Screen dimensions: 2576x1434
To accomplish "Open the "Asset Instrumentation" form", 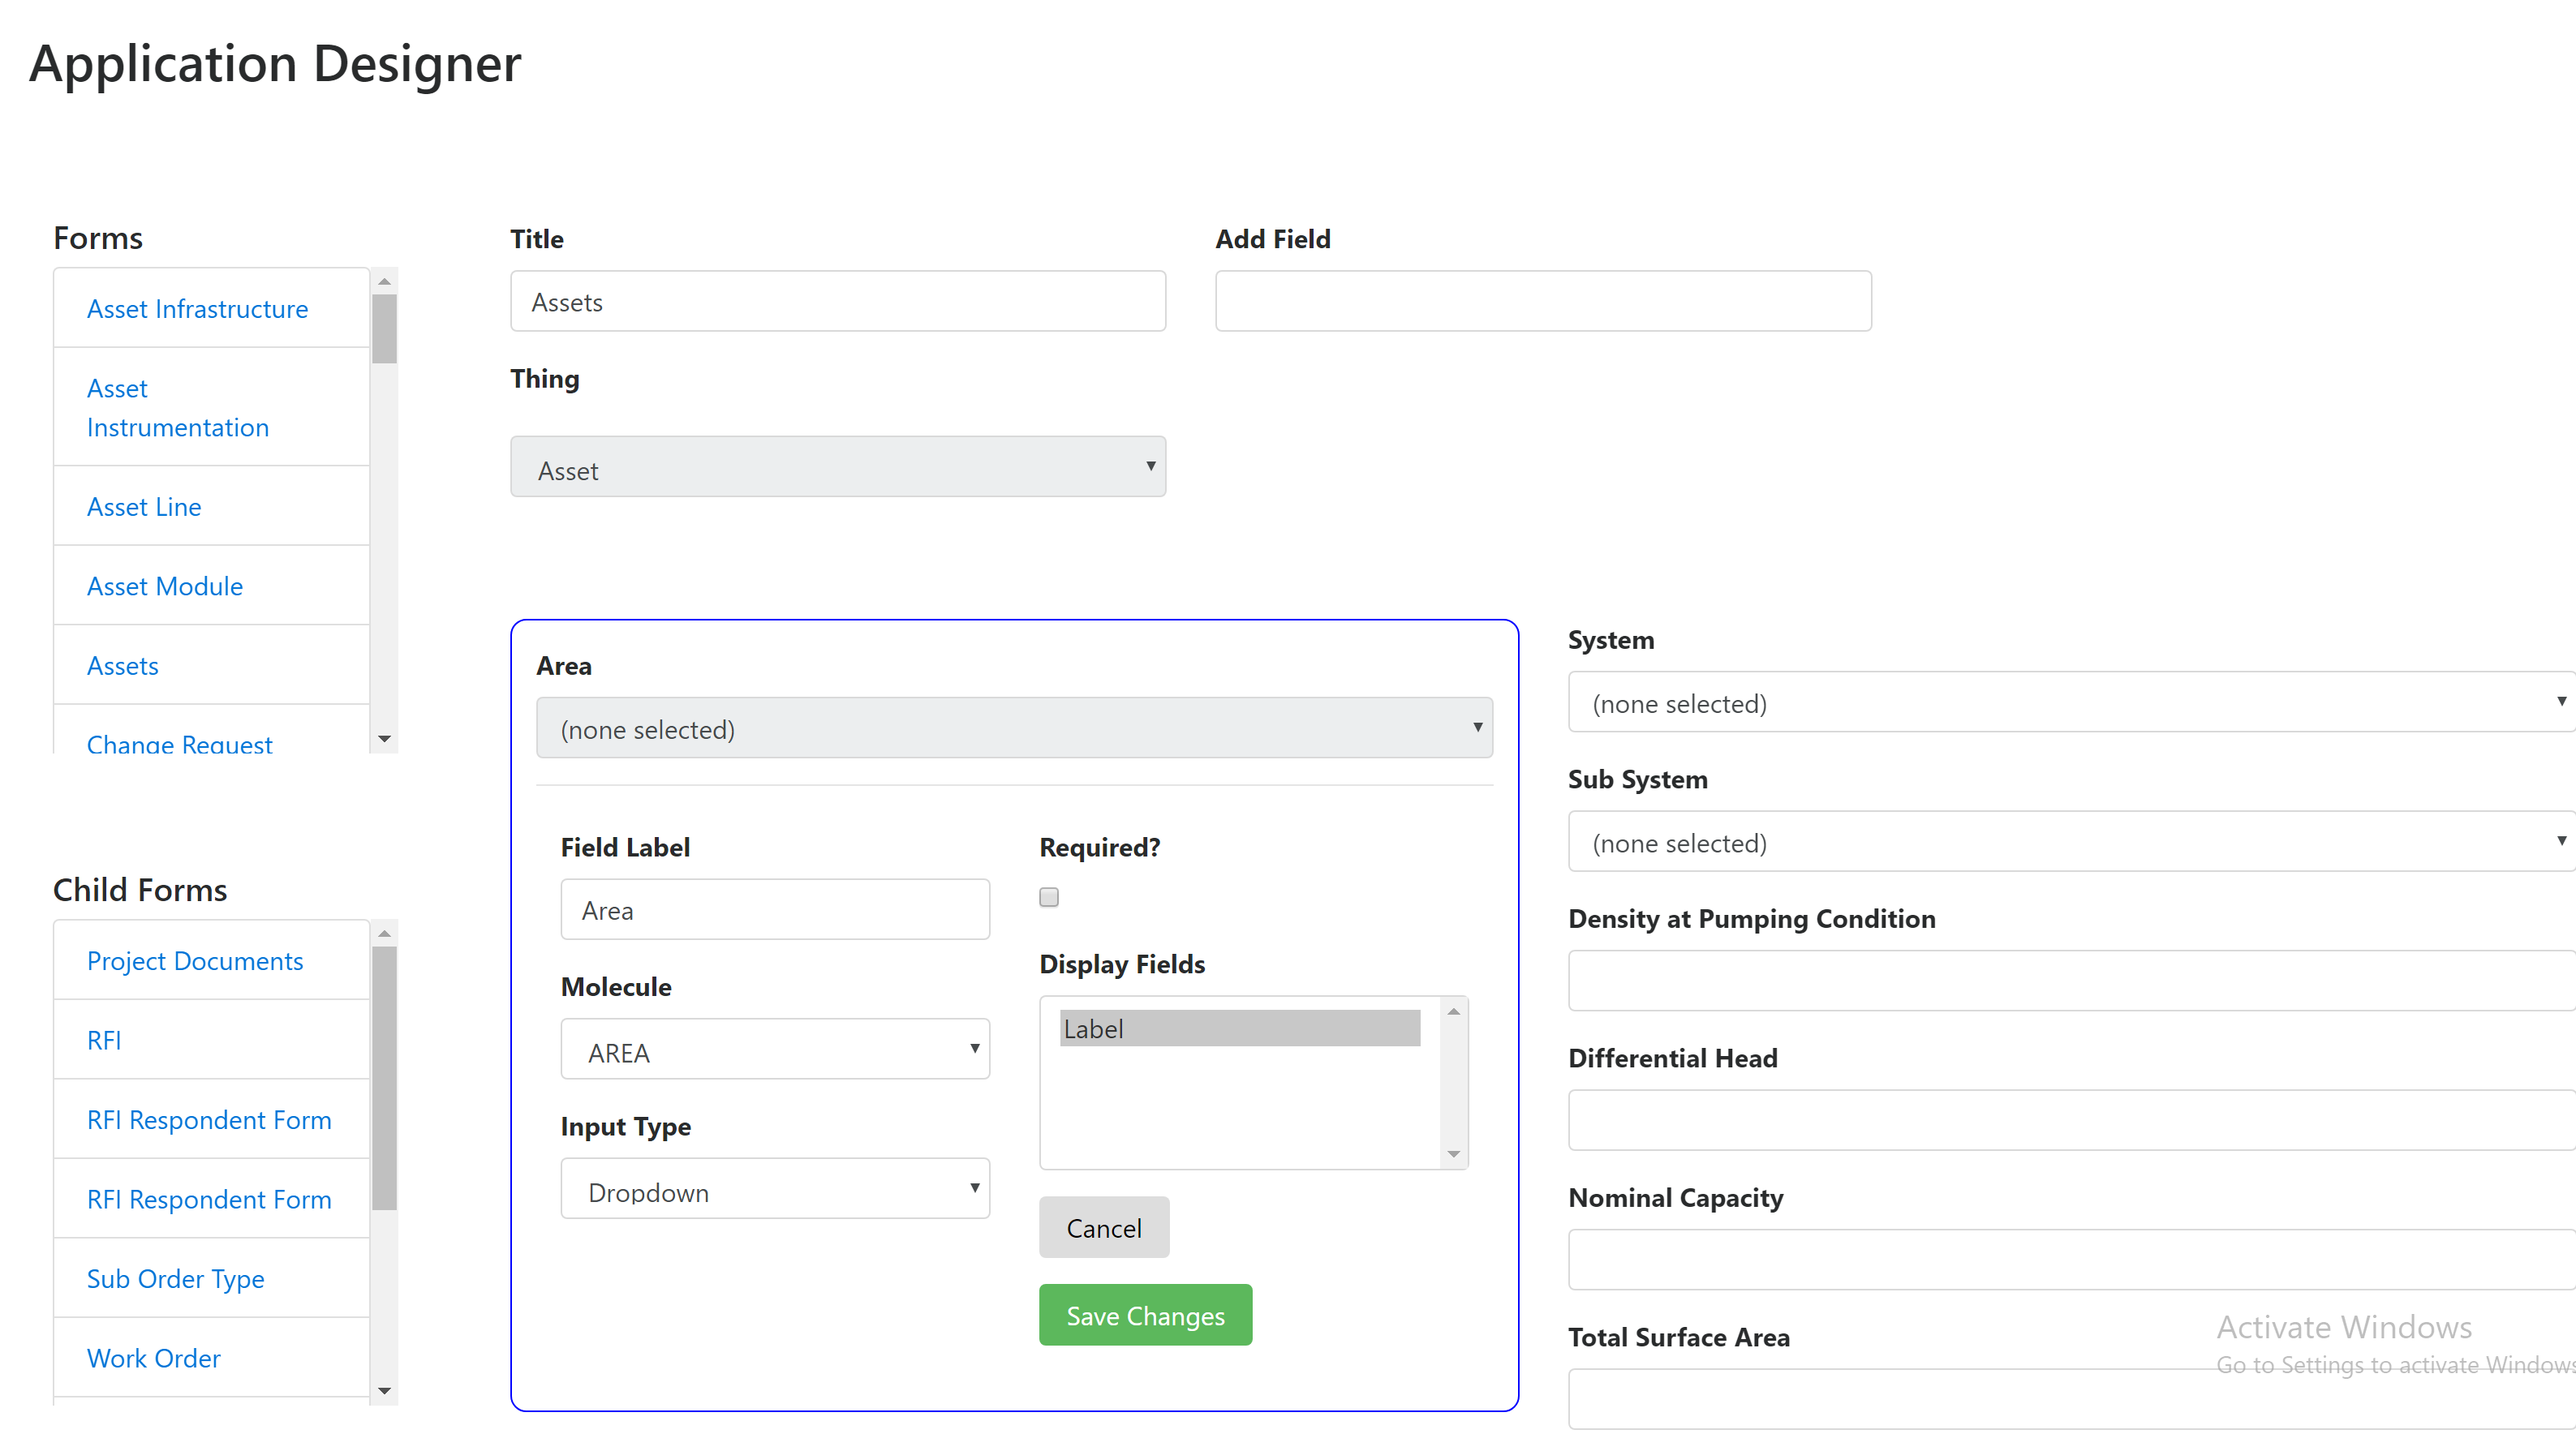I will click(x=177, y=407).
